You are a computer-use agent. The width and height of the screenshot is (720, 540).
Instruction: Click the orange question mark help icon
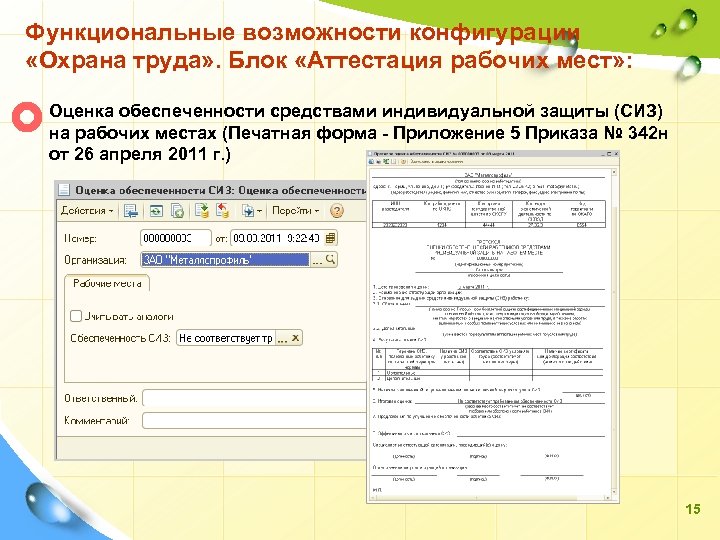click(337, 211)
